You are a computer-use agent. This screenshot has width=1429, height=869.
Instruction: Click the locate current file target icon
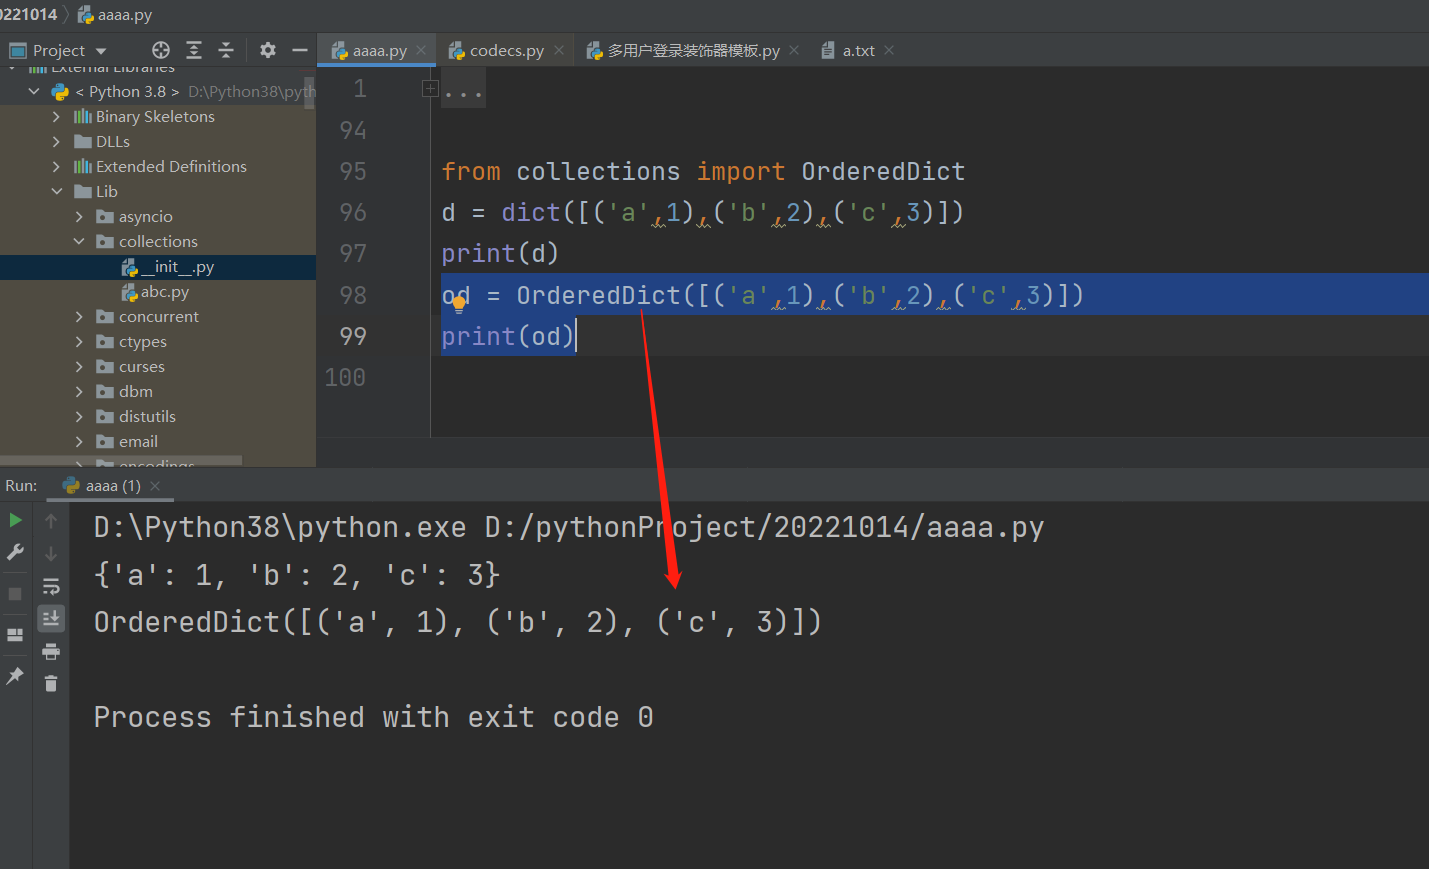[161, 50]
